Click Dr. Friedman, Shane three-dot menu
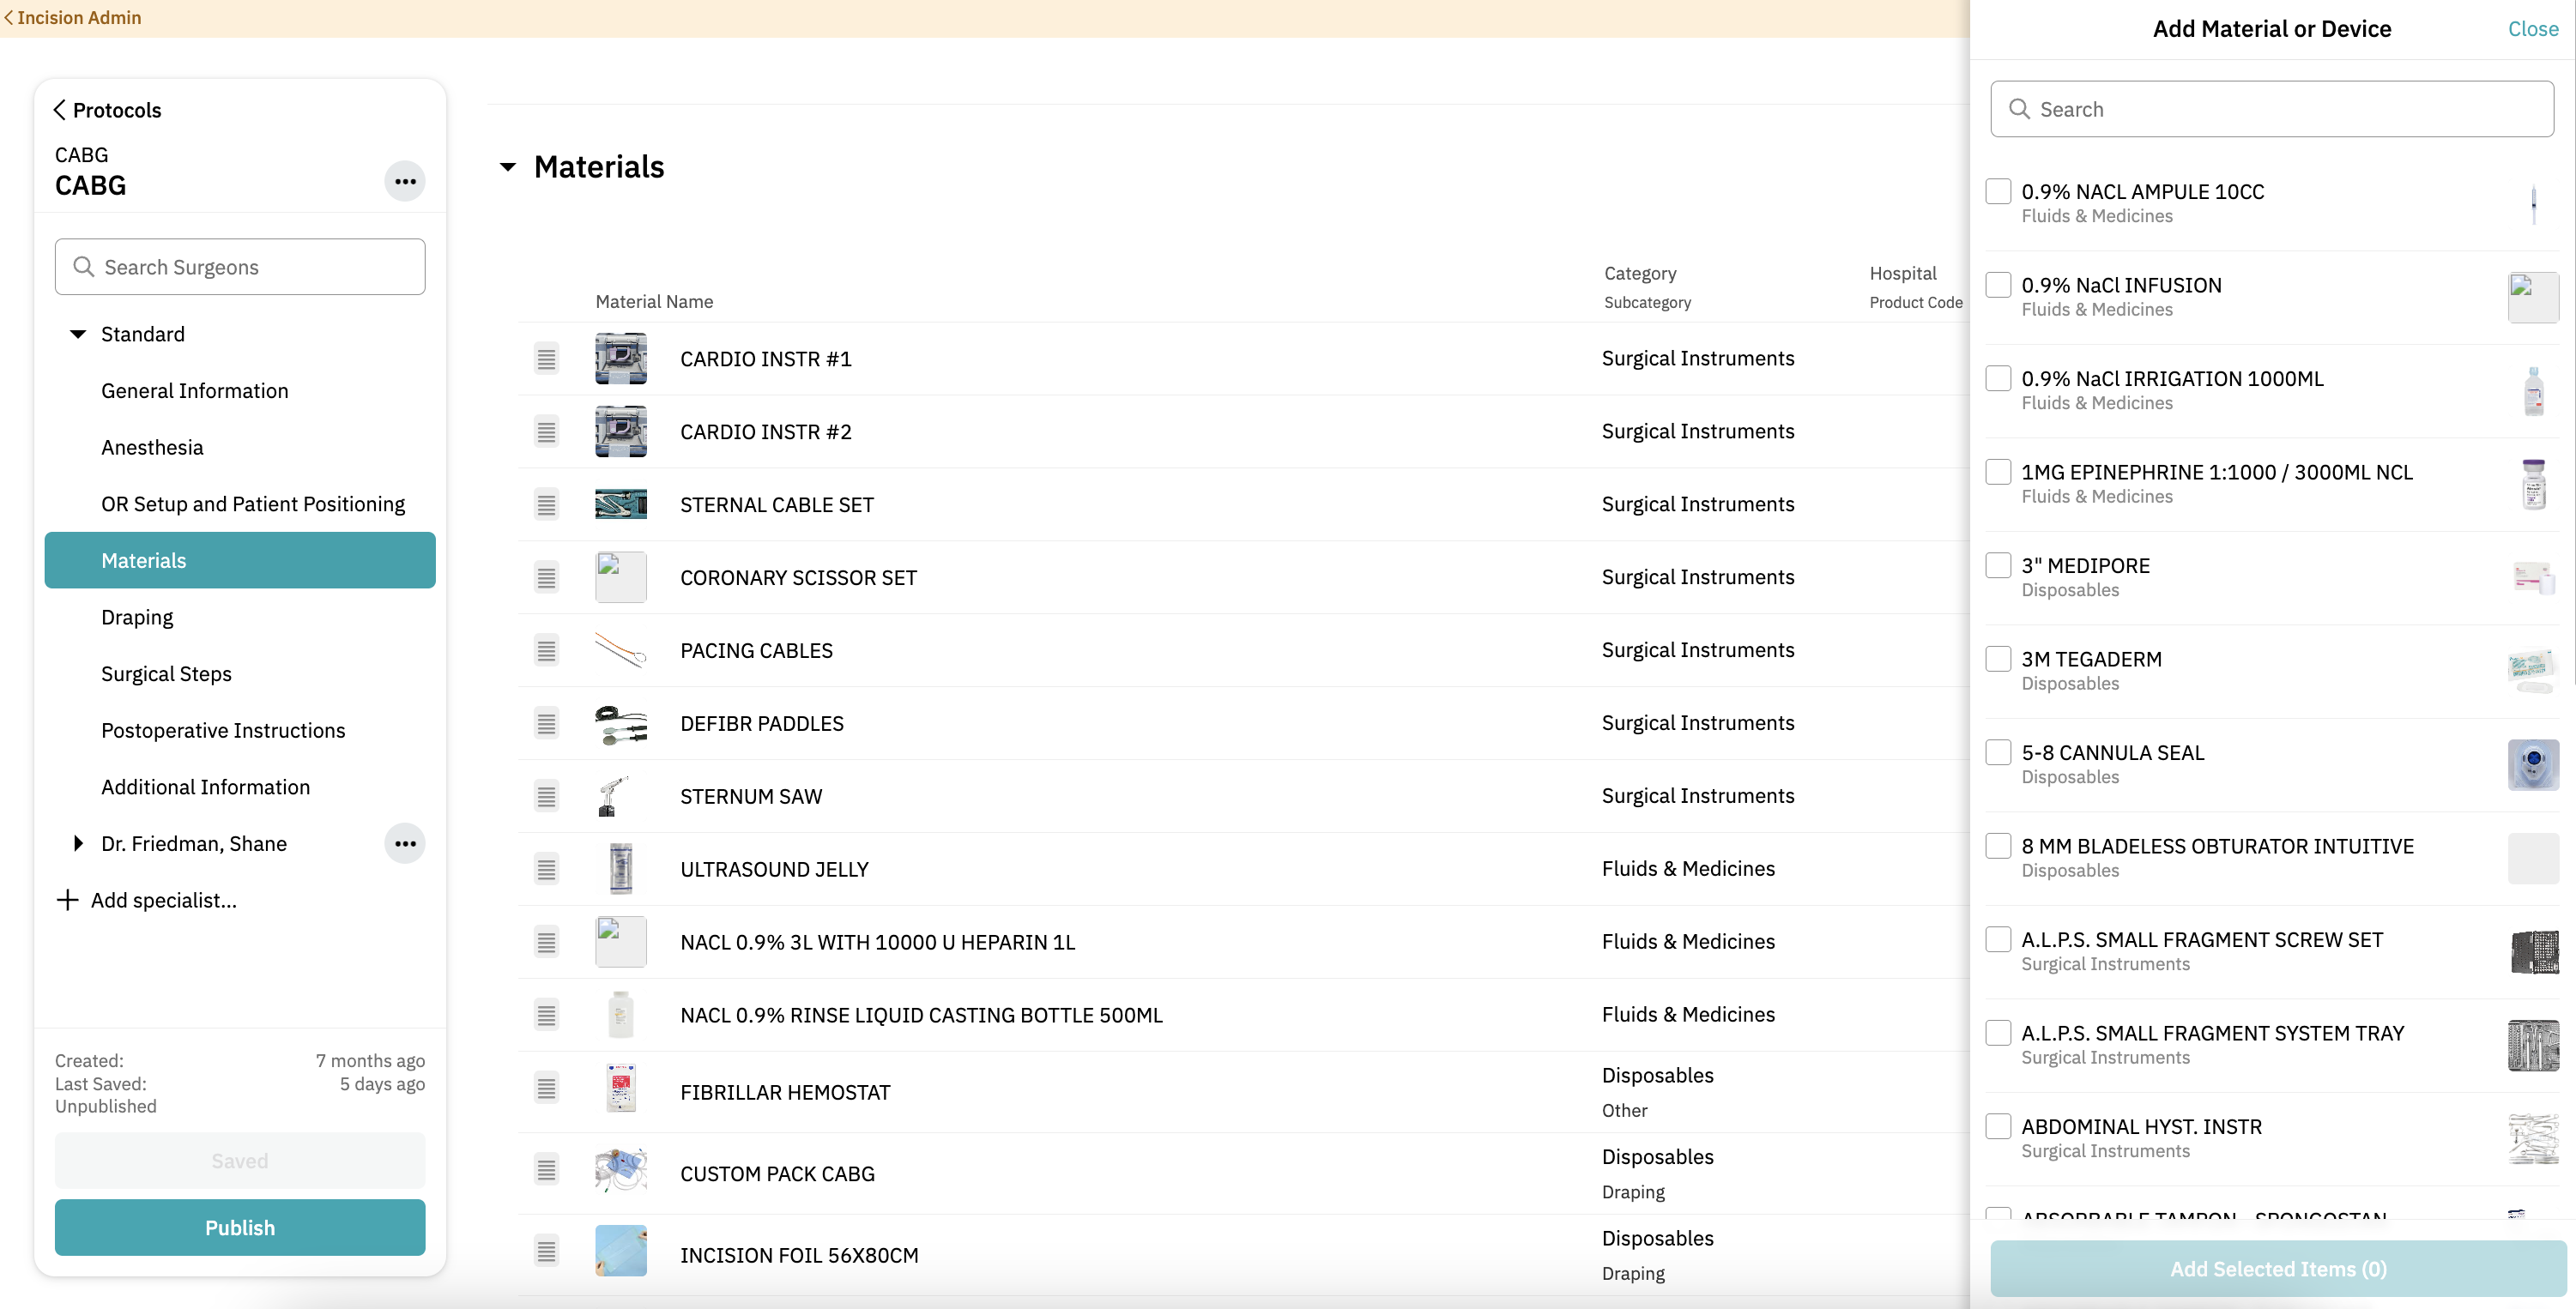Image resolution: width=2576 pixels, height=1309 pixels. [x=404, y=843]
